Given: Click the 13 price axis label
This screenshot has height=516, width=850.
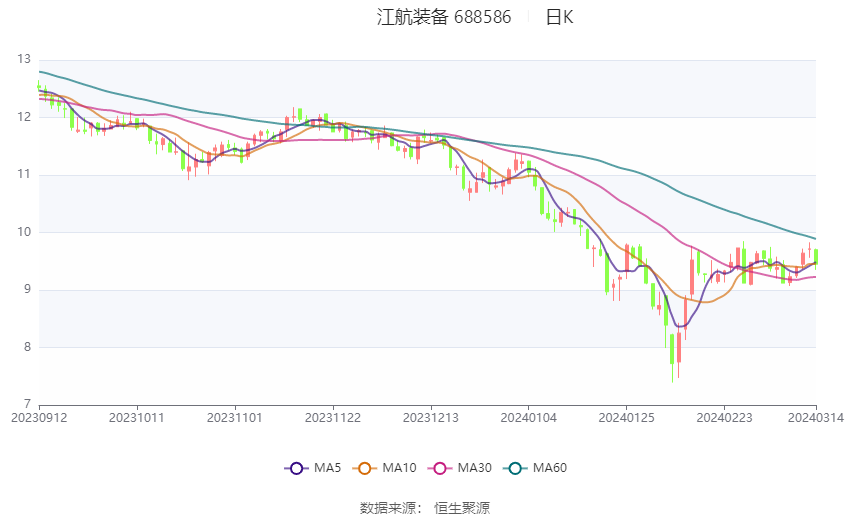Looking at the screenshot, I should pyautogui.click(x=24, y=59).
